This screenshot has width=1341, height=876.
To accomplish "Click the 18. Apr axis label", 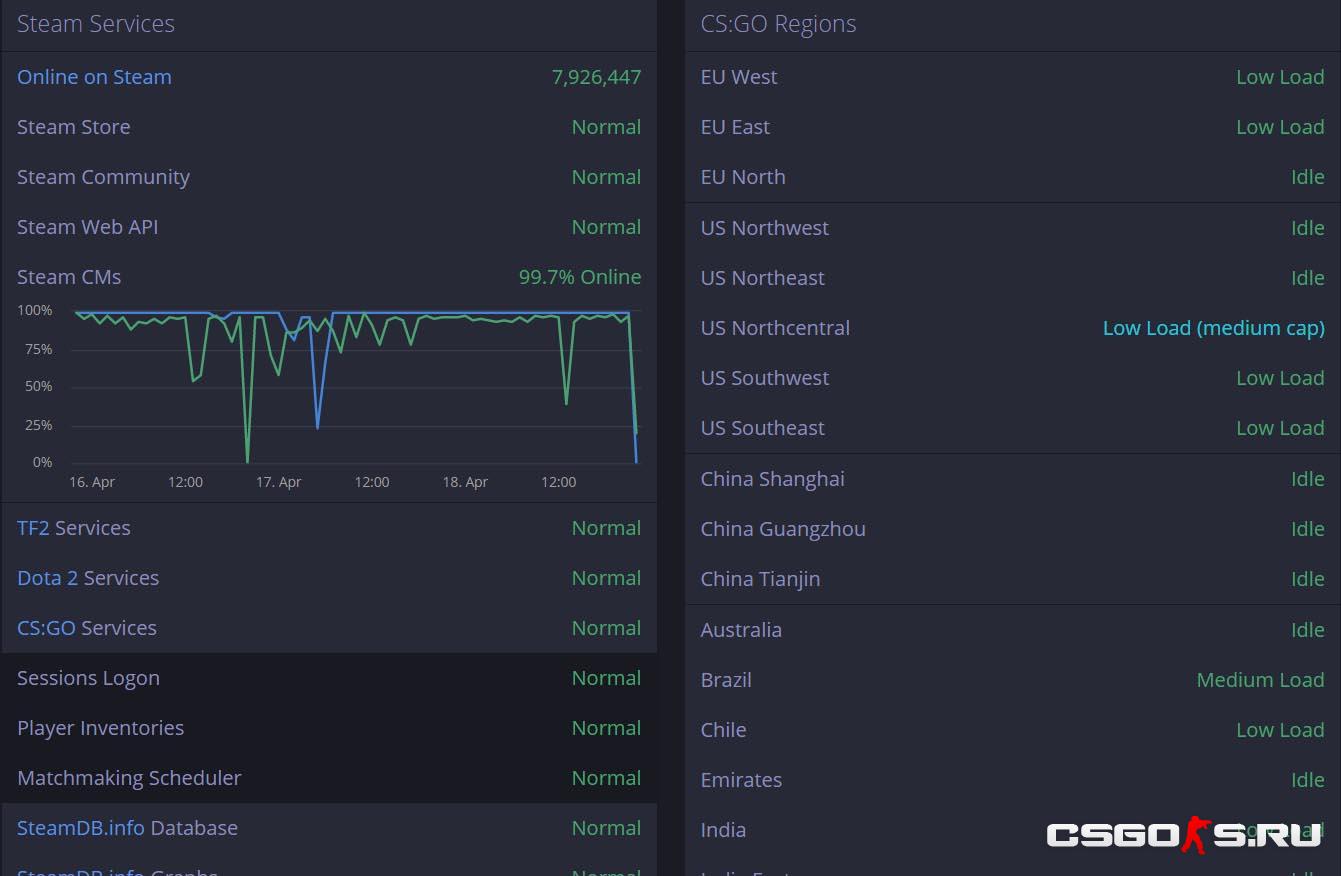I will [465, 482].
